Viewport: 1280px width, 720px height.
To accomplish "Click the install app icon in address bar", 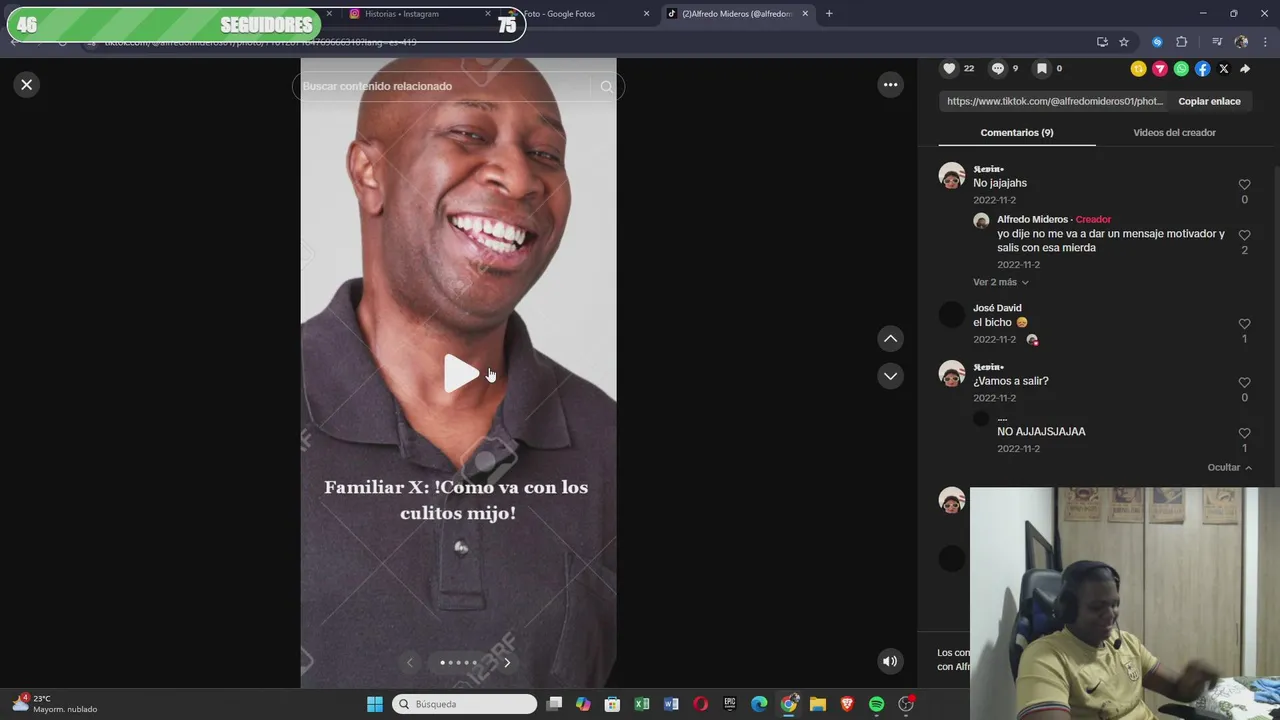I will point(1102,42).
